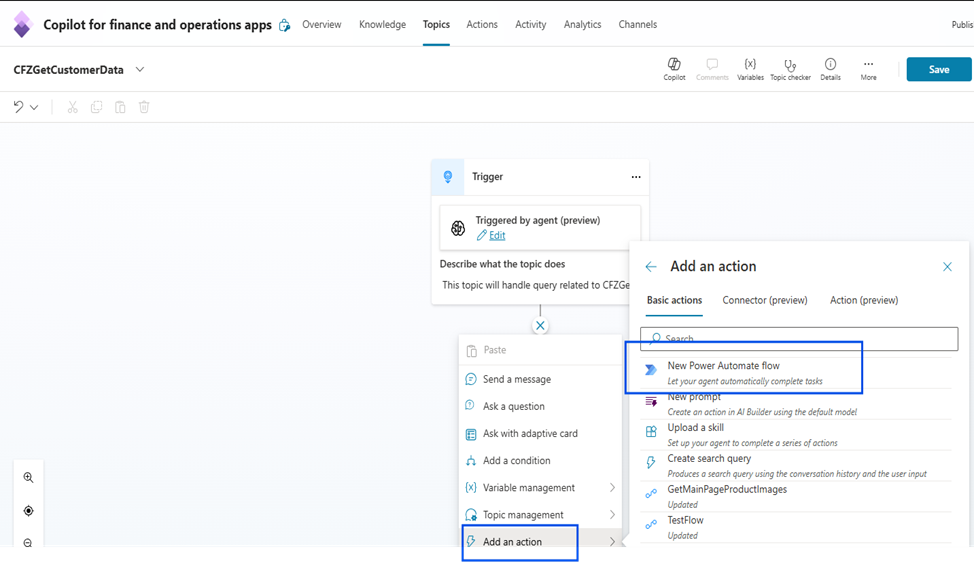This screenshot has height=562, width=974.
Task: Select the GetMainPageProductImages flow
Action: point(796,496)
